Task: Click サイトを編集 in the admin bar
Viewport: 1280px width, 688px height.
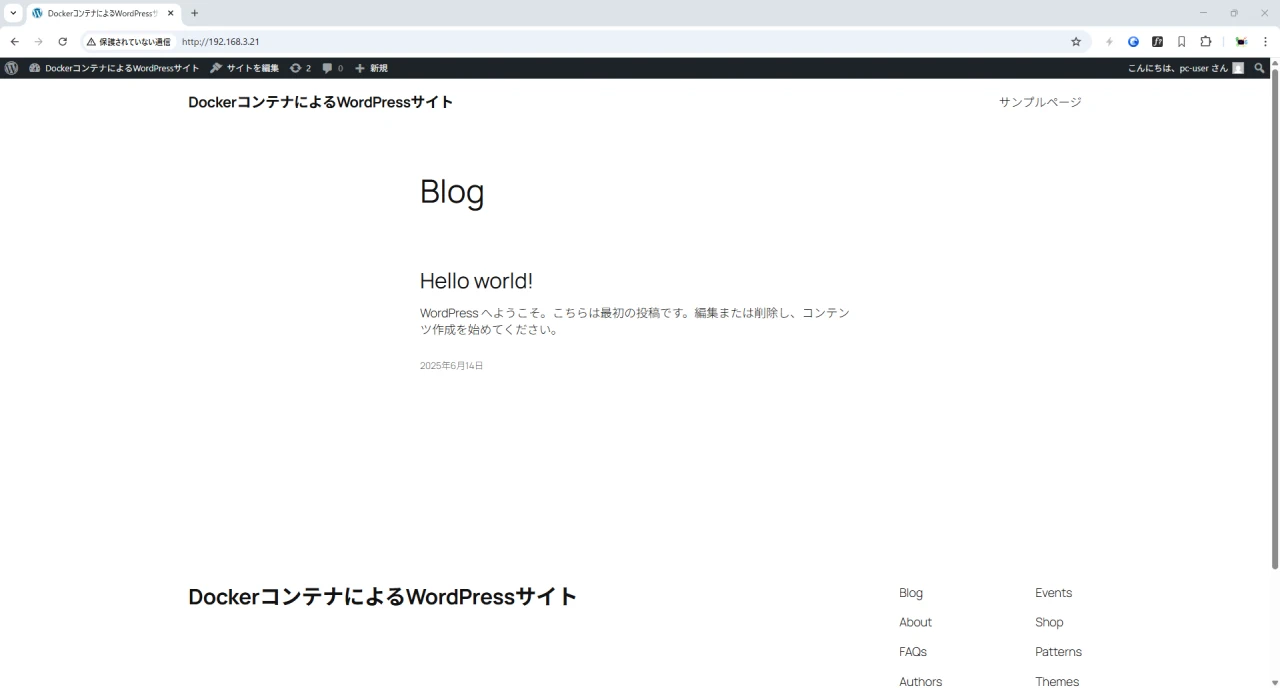Action: [244, 68]
